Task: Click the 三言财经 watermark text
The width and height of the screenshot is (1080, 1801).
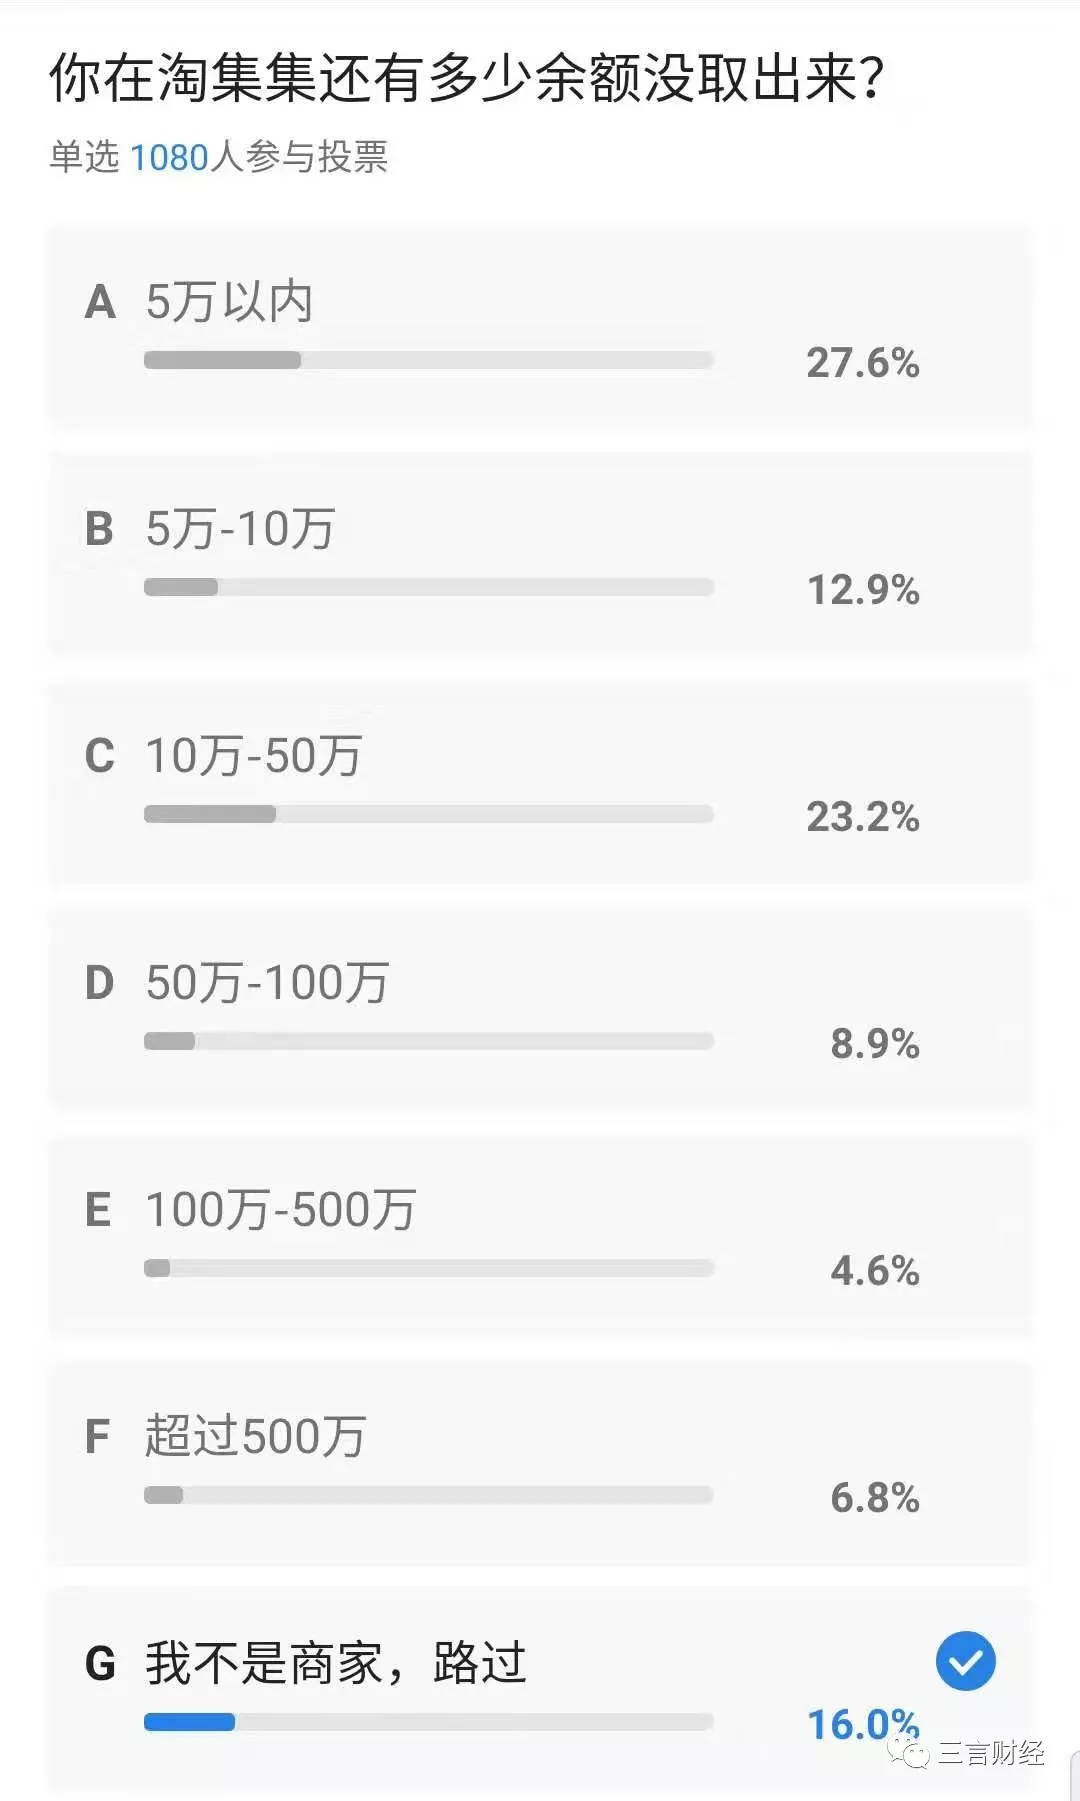Action: (x=991, y=1752)
